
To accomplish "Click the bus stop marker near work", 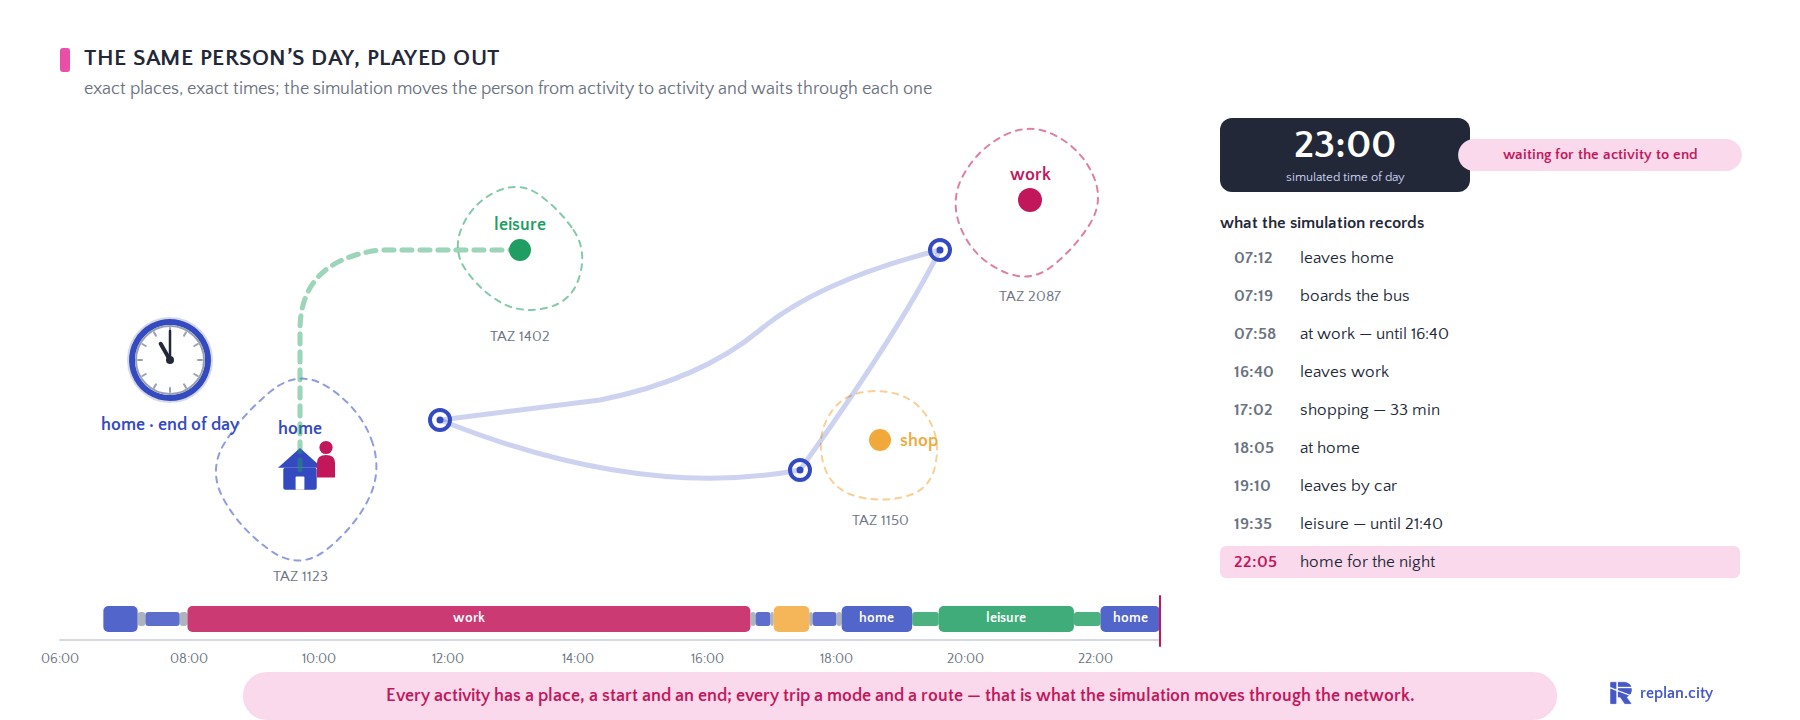I will point(940,250).
